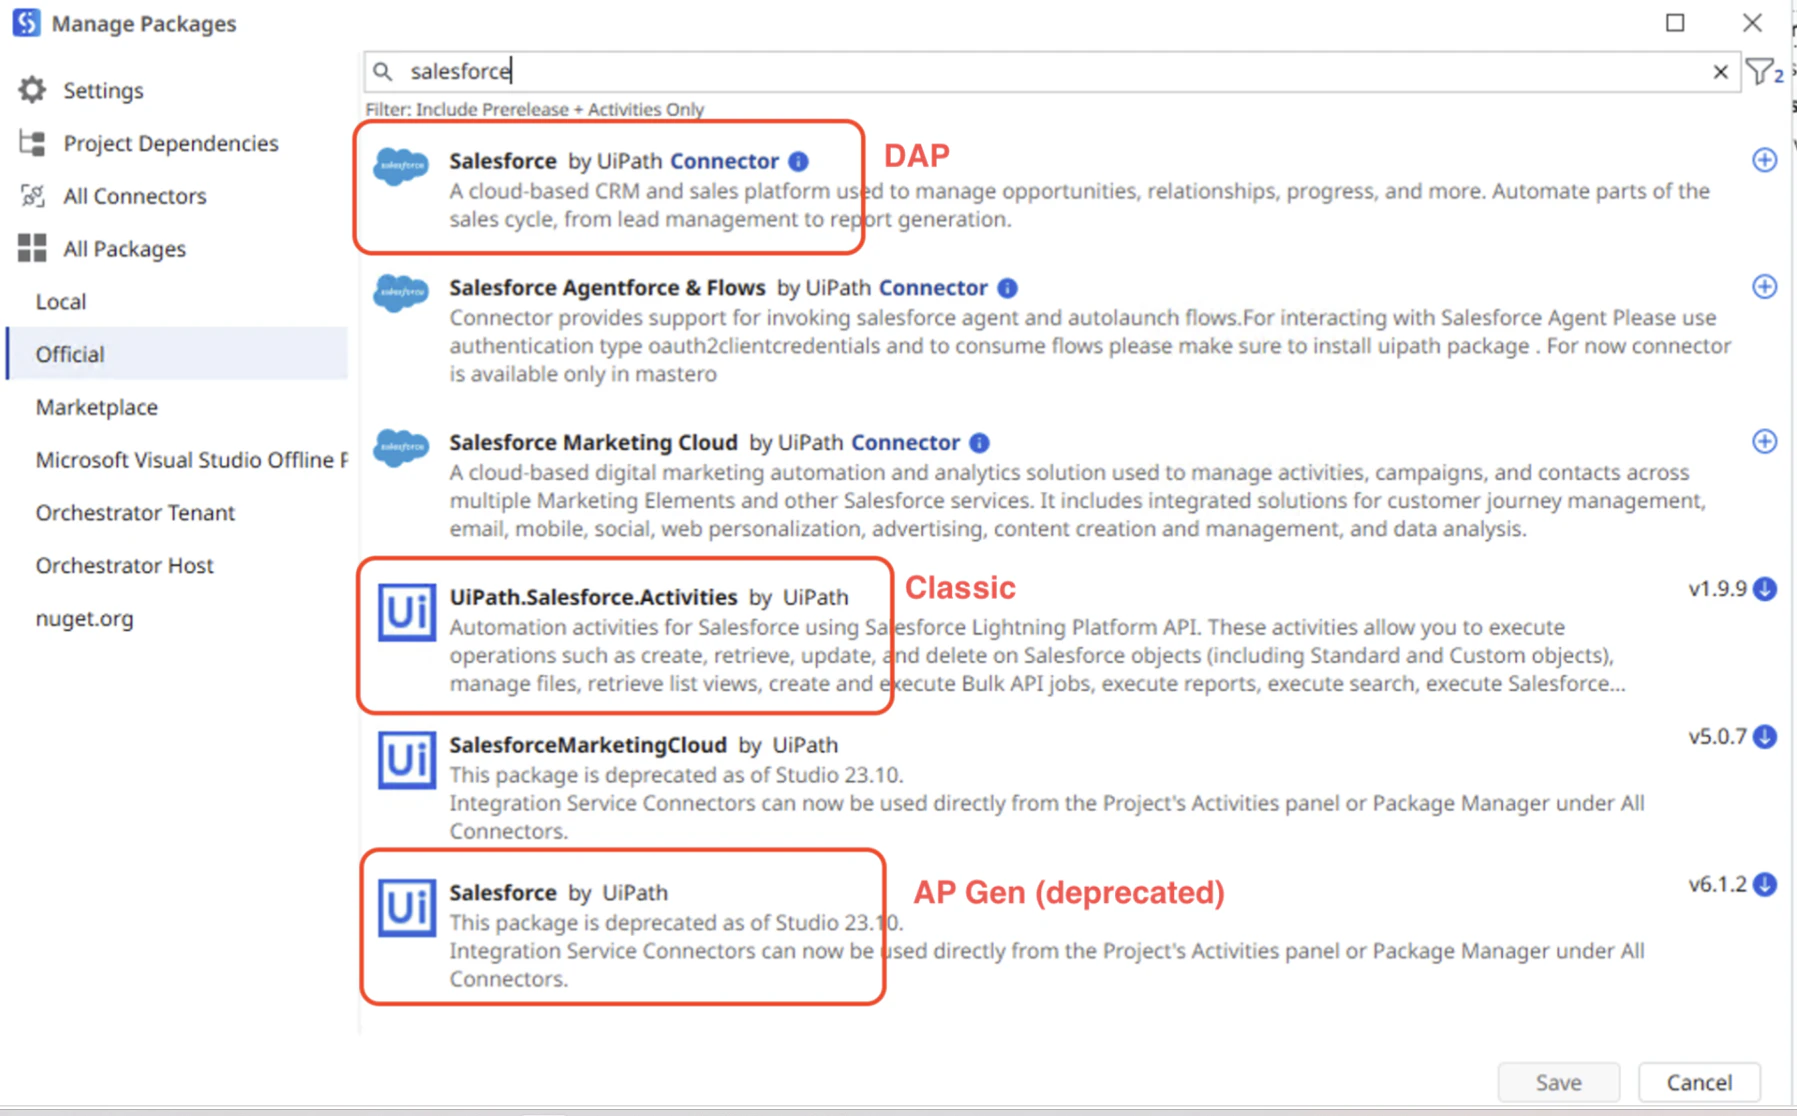Add Salesforce Marketing Cloud connector
Image resolution: width=1797 pixels, height=1116 pixels.
pos(1765,441)
